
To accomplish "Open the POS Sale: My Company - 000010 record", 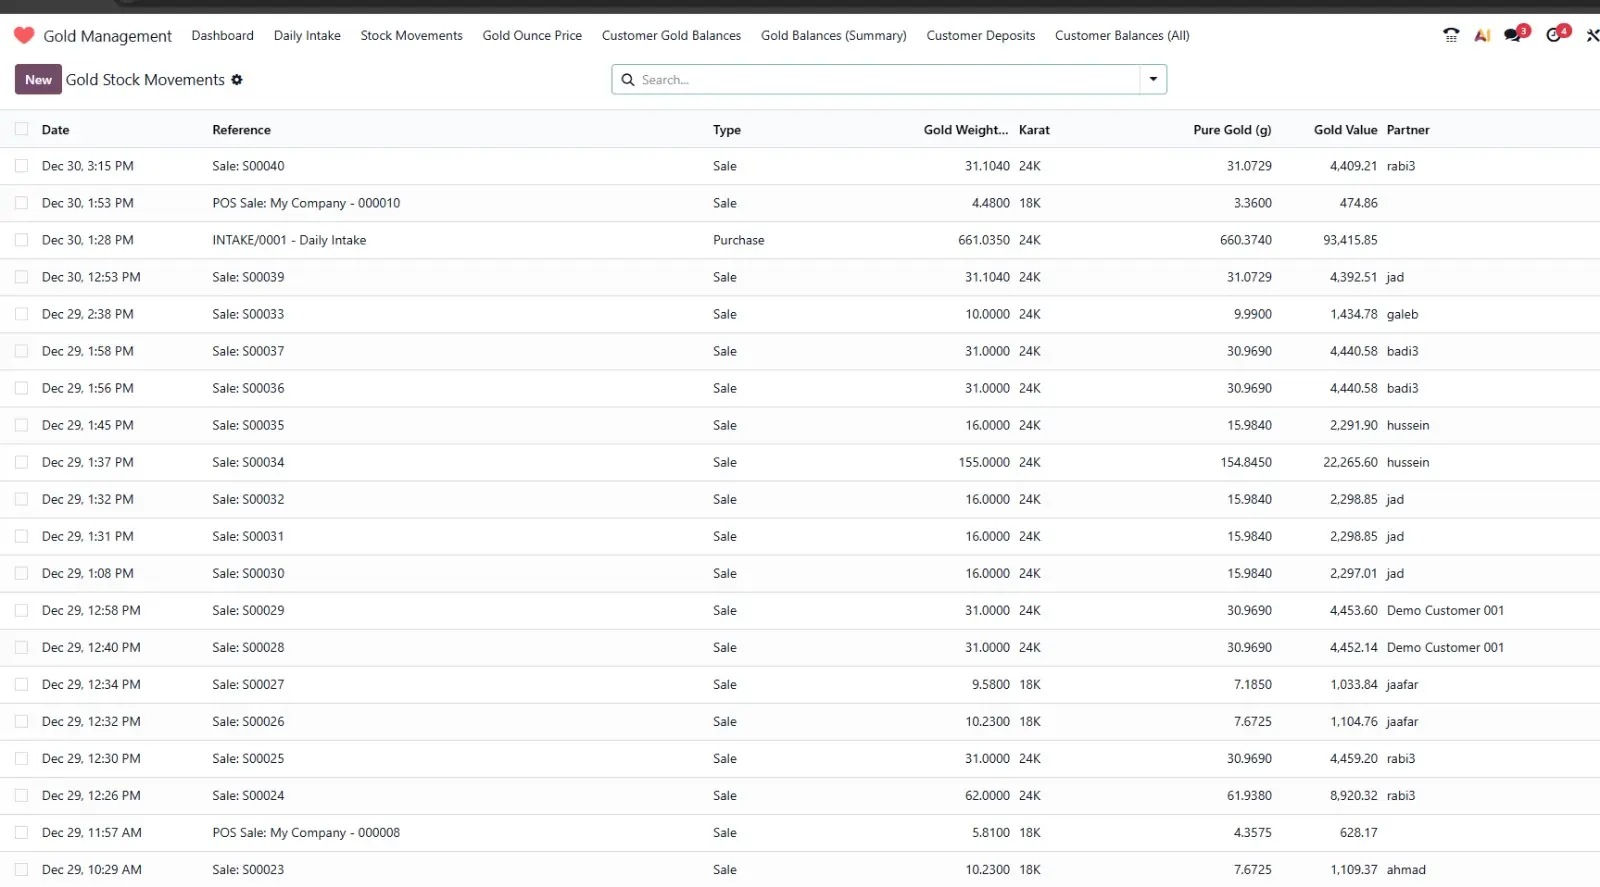I will (306, 203).
